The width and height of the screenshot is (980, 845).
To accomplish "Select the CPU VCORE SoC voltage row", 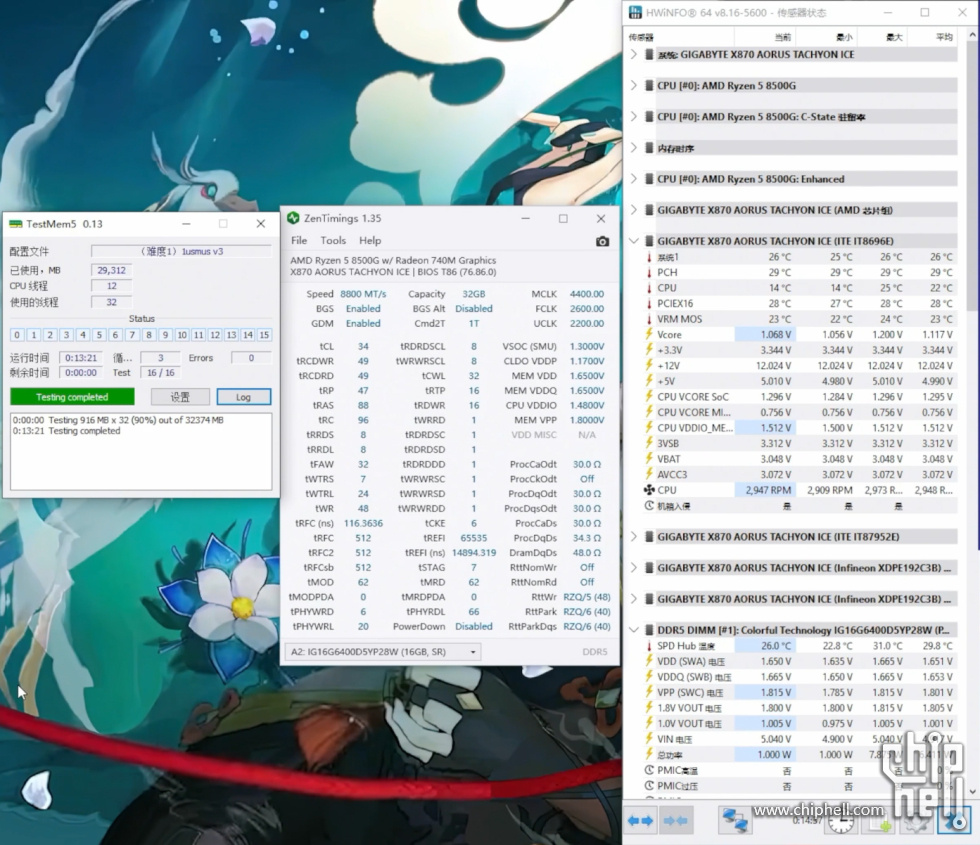I will 799,397.
